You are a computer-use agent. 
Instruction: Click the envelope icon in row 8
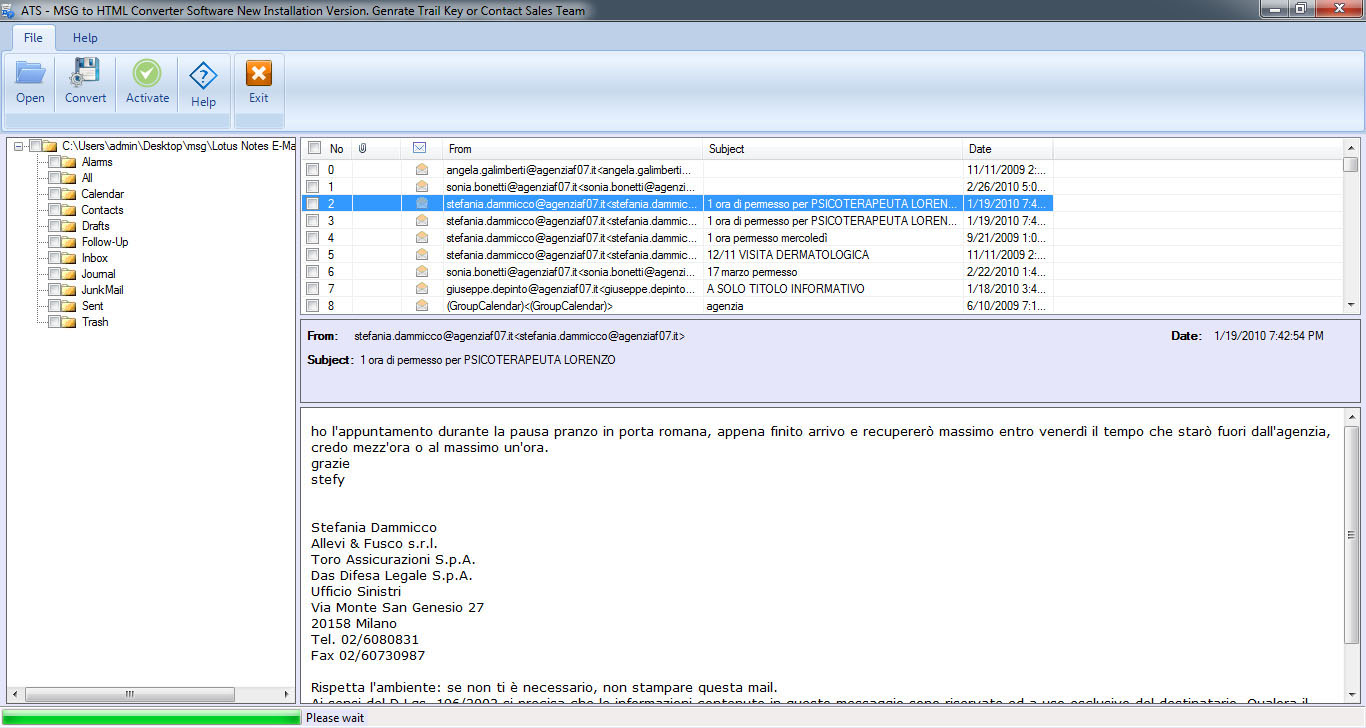[421, 305]
